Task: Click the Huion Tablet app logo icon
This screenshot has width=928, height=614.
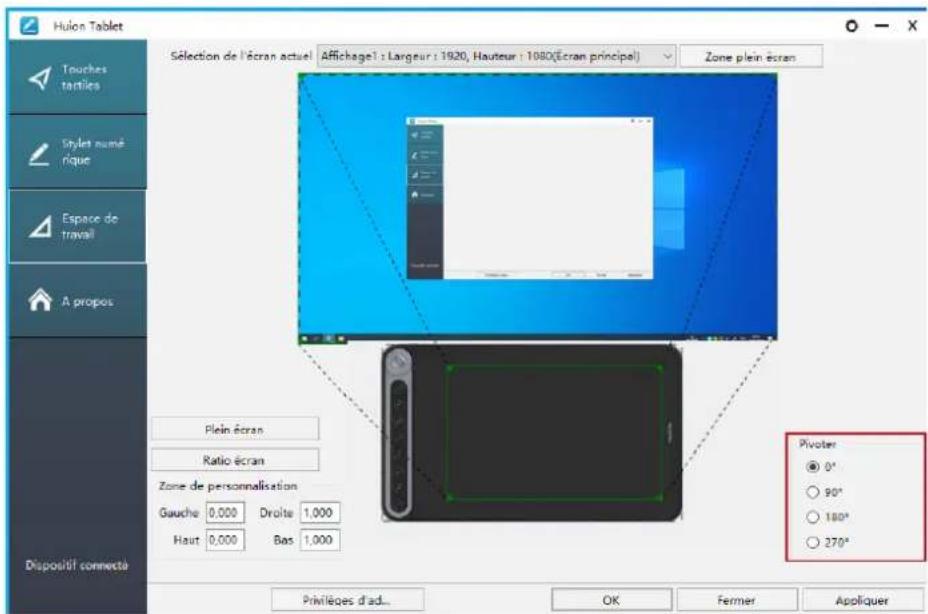Action: 29,25
